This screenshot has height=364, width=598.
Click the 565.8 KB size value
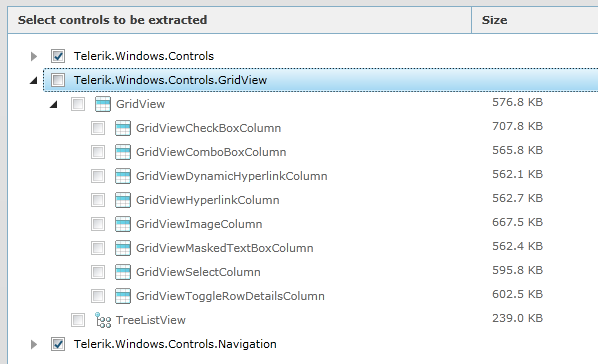click(517, 150)
